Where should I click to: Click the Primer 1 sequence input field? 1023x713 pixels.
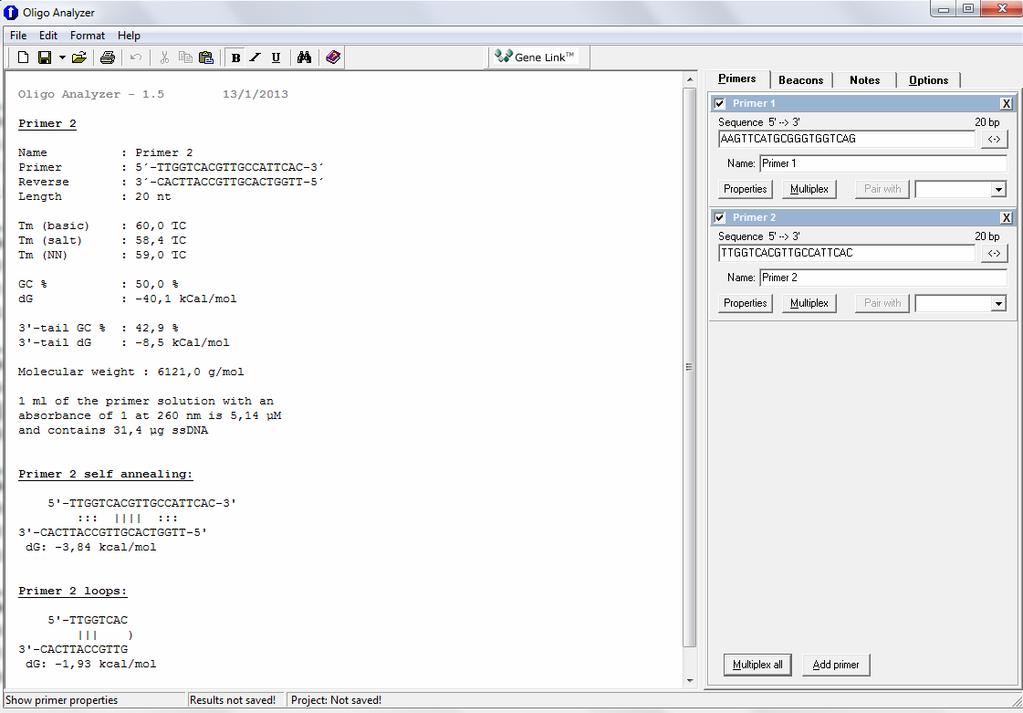(846, 139)
